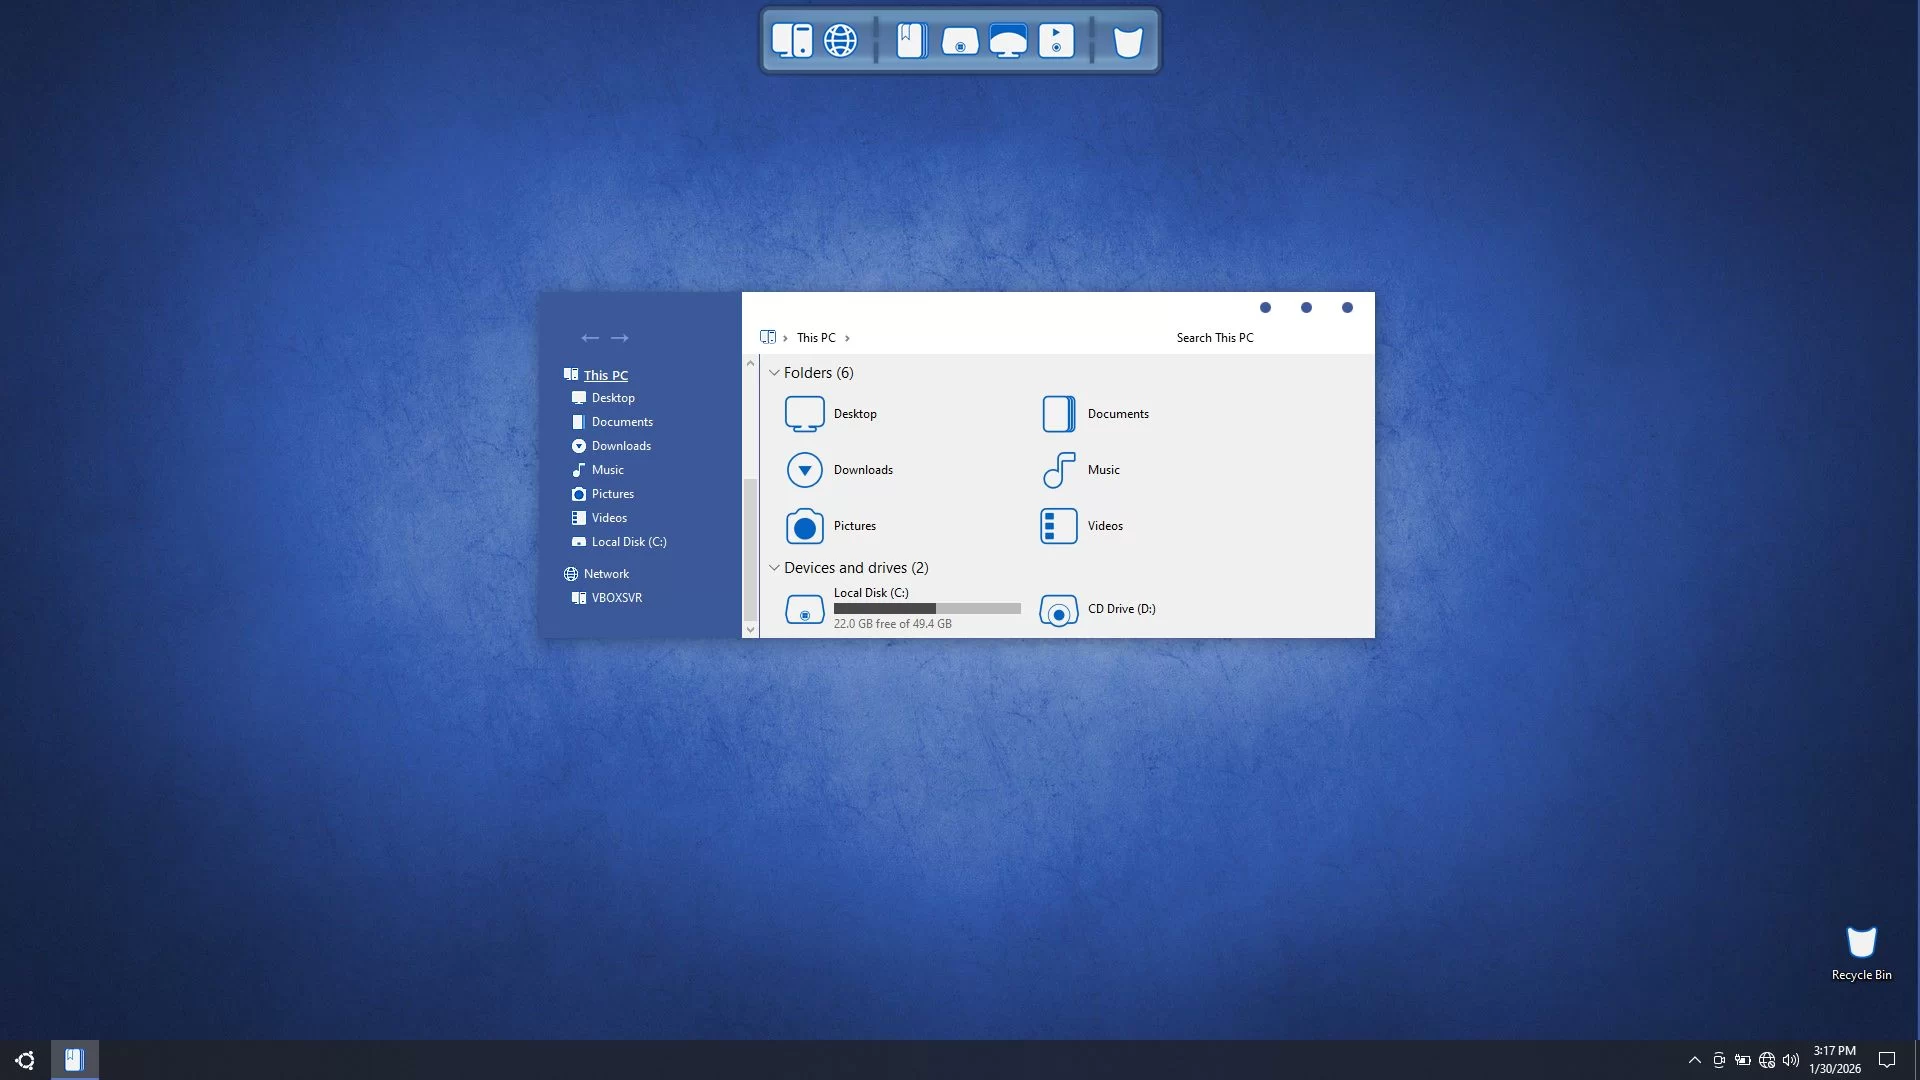Open the computer icon in top dock
The height and width of the screenshot is (1080, 1920).
(791, 41)
